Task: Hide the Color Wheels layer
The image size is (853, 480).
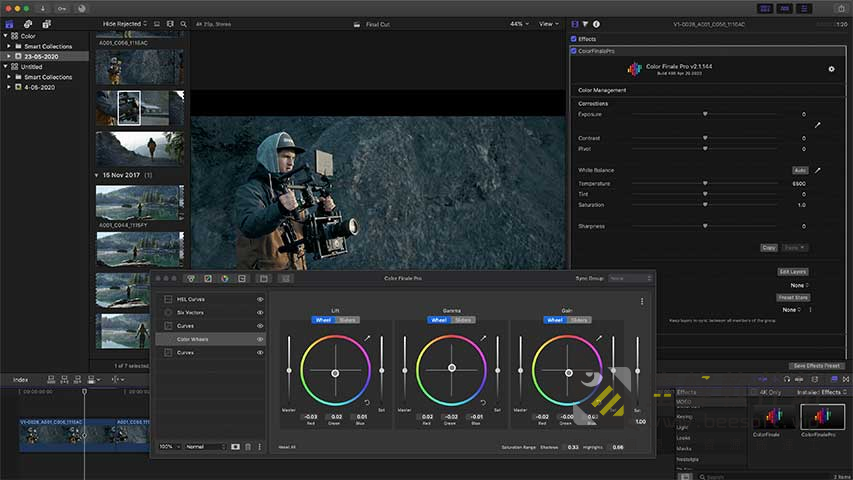Action: tap(260, 340)
